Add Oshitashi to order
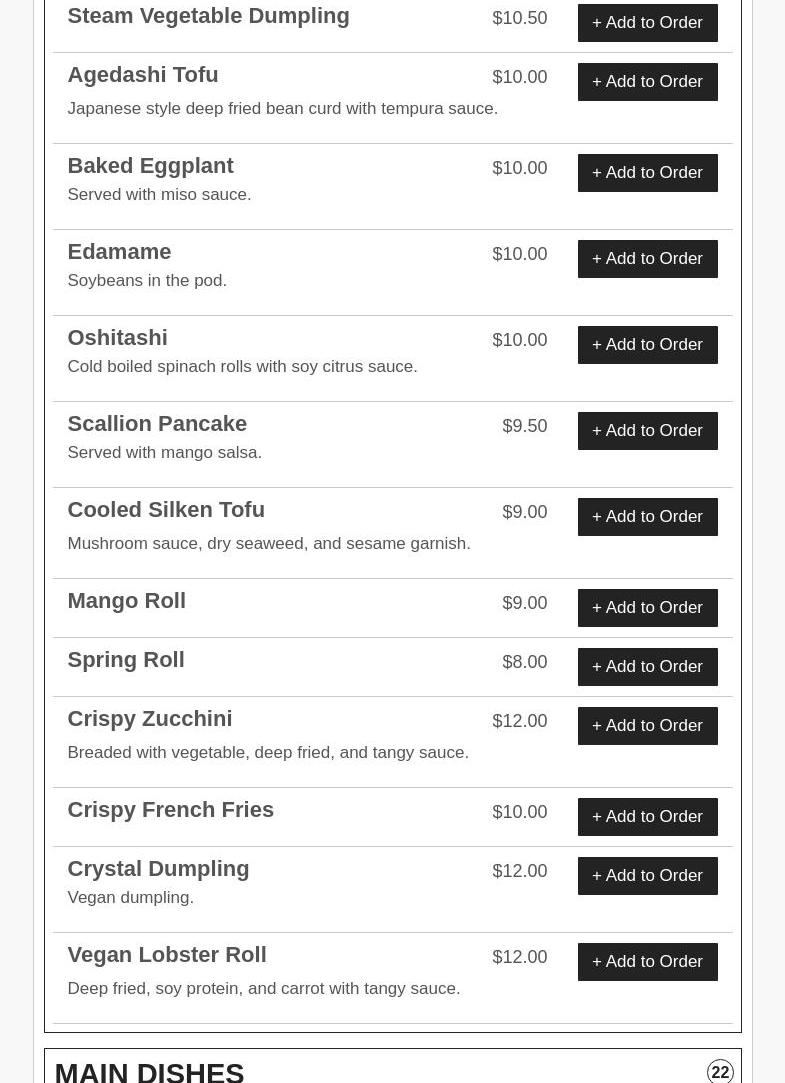This screenshot has height=1083, width=785. [x=647, y=345]
